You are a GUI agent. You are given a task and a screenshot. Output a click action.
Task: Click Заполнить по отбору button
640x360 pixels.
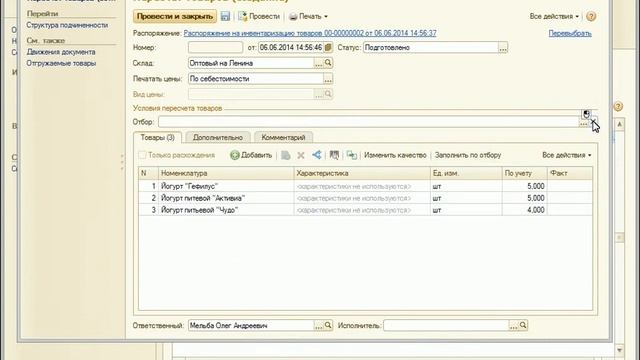point(468,155)
